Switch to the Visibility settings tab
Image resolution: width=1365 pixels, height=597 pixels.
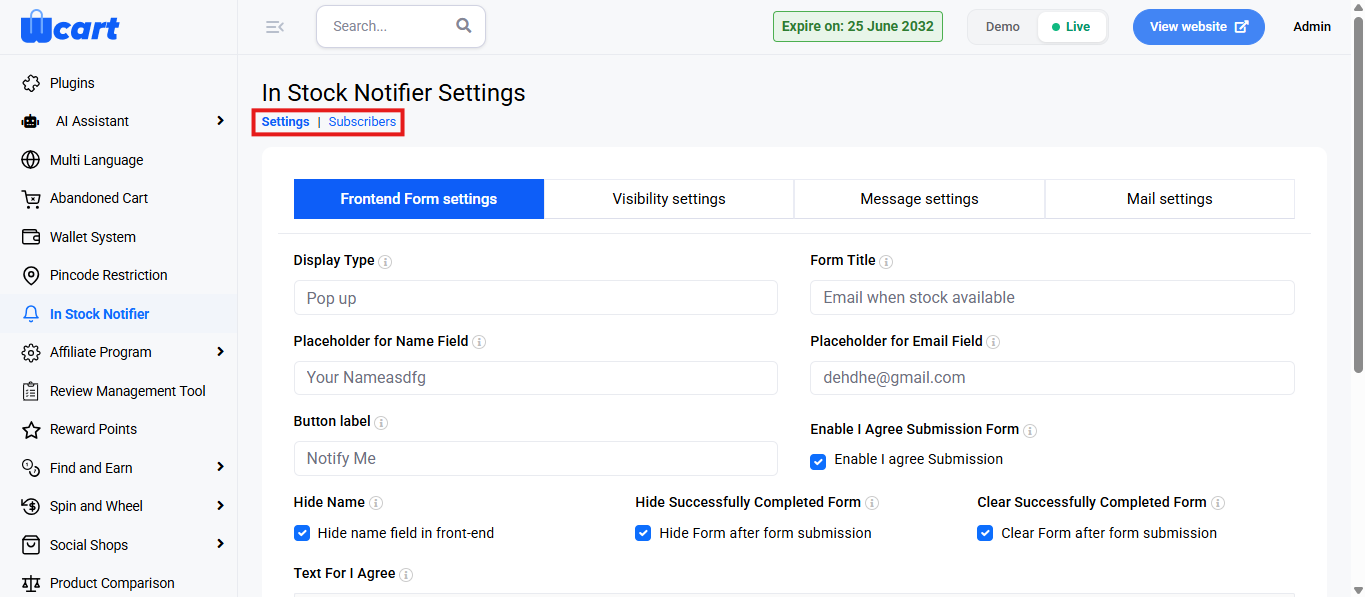pos(669,199)
